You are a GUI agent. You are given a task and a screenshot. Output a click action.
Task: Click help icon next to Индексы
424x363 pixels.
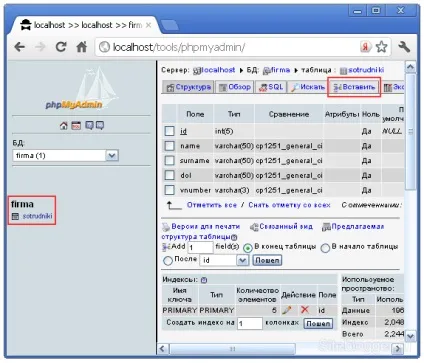click(x=204, y=280)
